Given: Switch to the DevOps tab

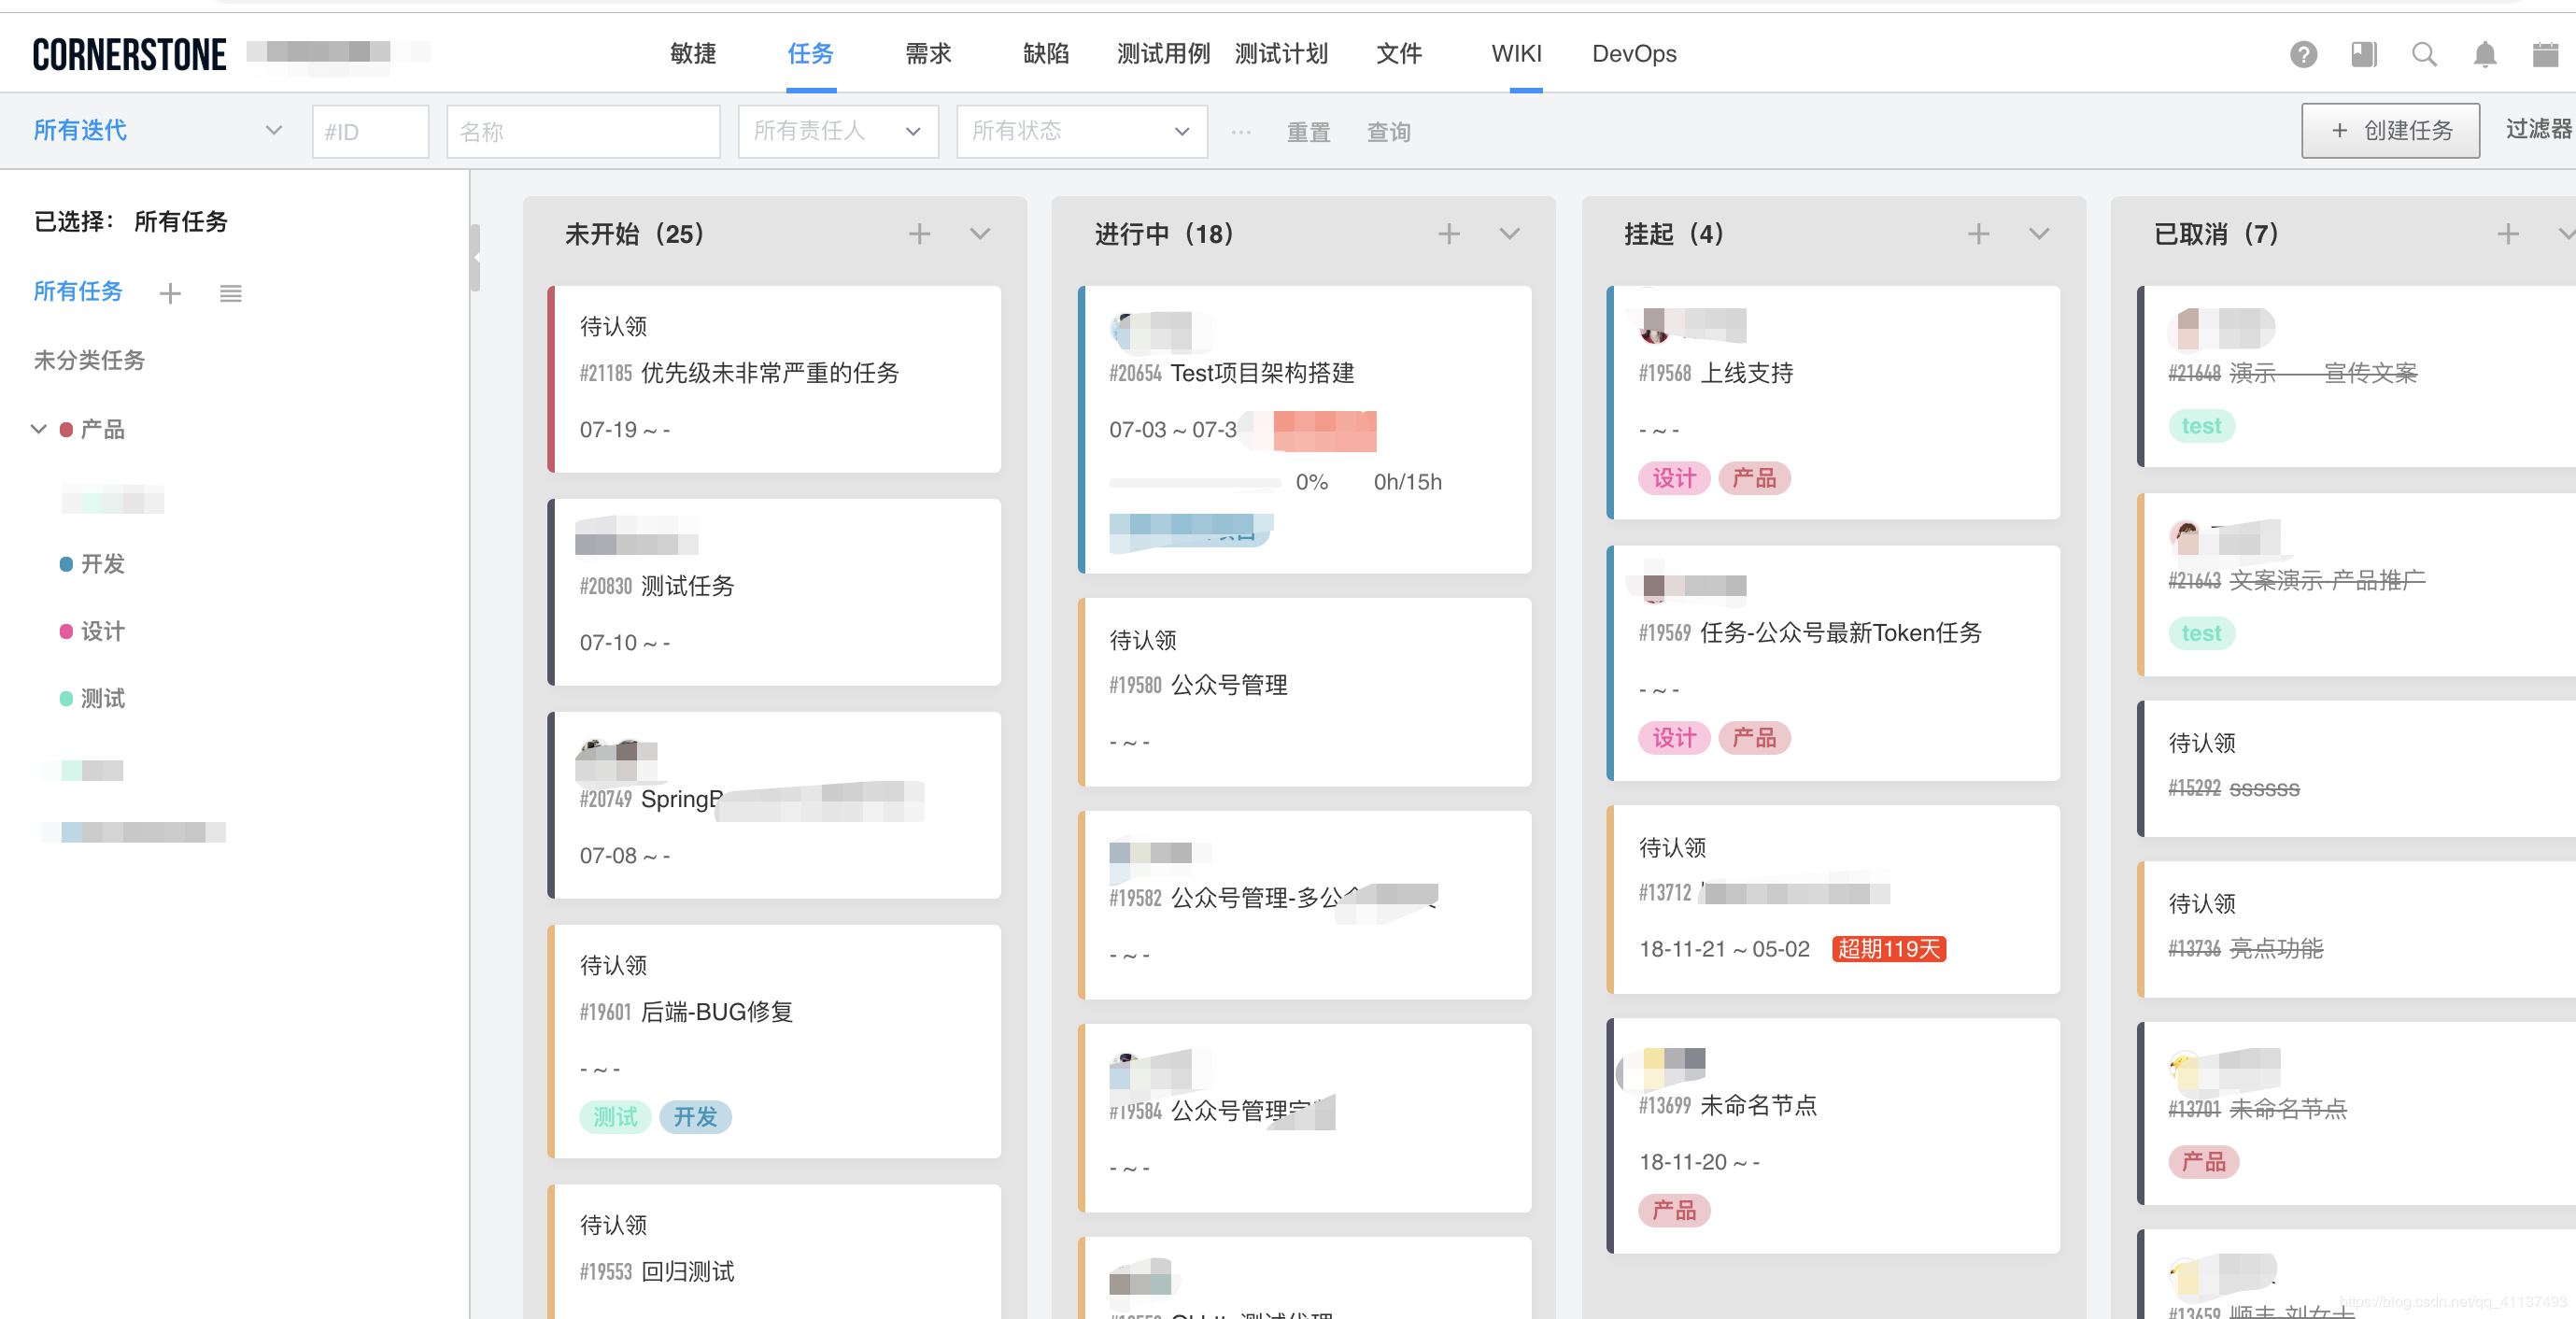Looking at the screenshot, I should point(1634,54).
